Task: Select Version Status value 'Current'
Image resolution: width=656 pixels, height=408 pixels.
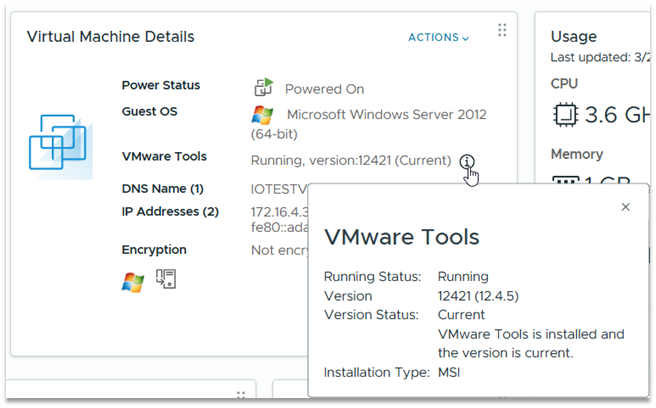Action: click(461, 315)
